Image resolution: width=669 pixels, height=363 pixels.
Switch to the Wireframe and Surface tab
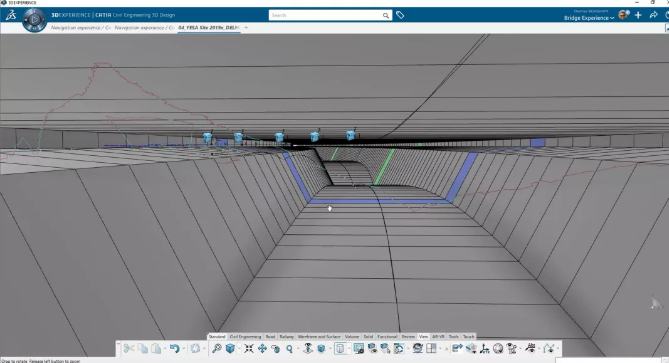pos(319,337)
